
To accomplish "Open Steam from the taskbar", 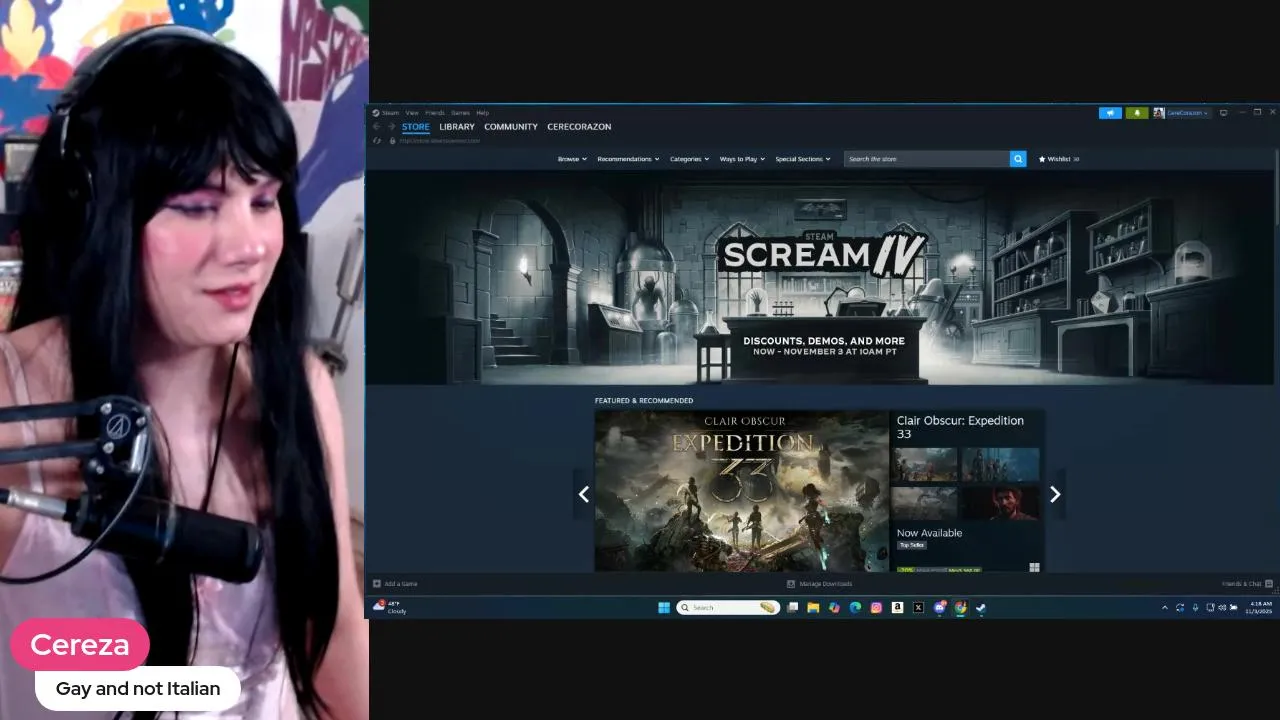I will click(x=981, y=607).
